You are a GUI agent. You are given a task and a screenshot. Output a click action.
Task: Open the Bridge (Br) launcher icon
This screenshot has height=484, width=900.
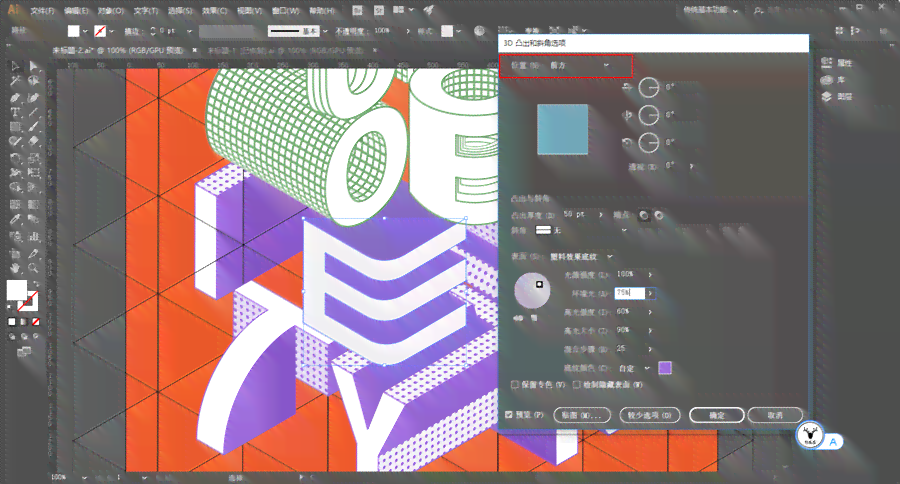358,10
